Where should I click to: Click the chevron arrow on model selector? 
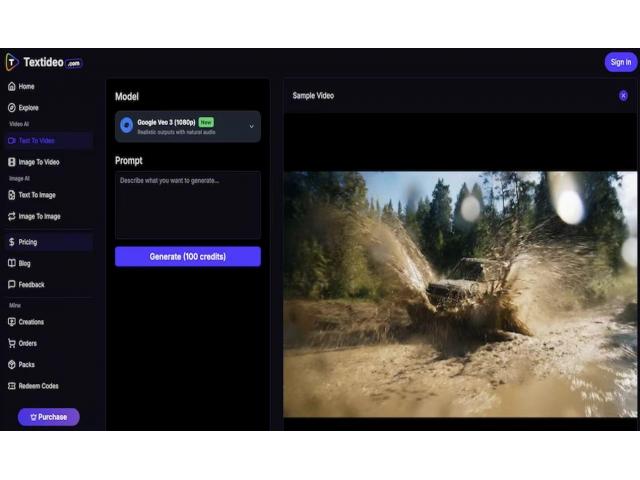(x=251, y=126)
